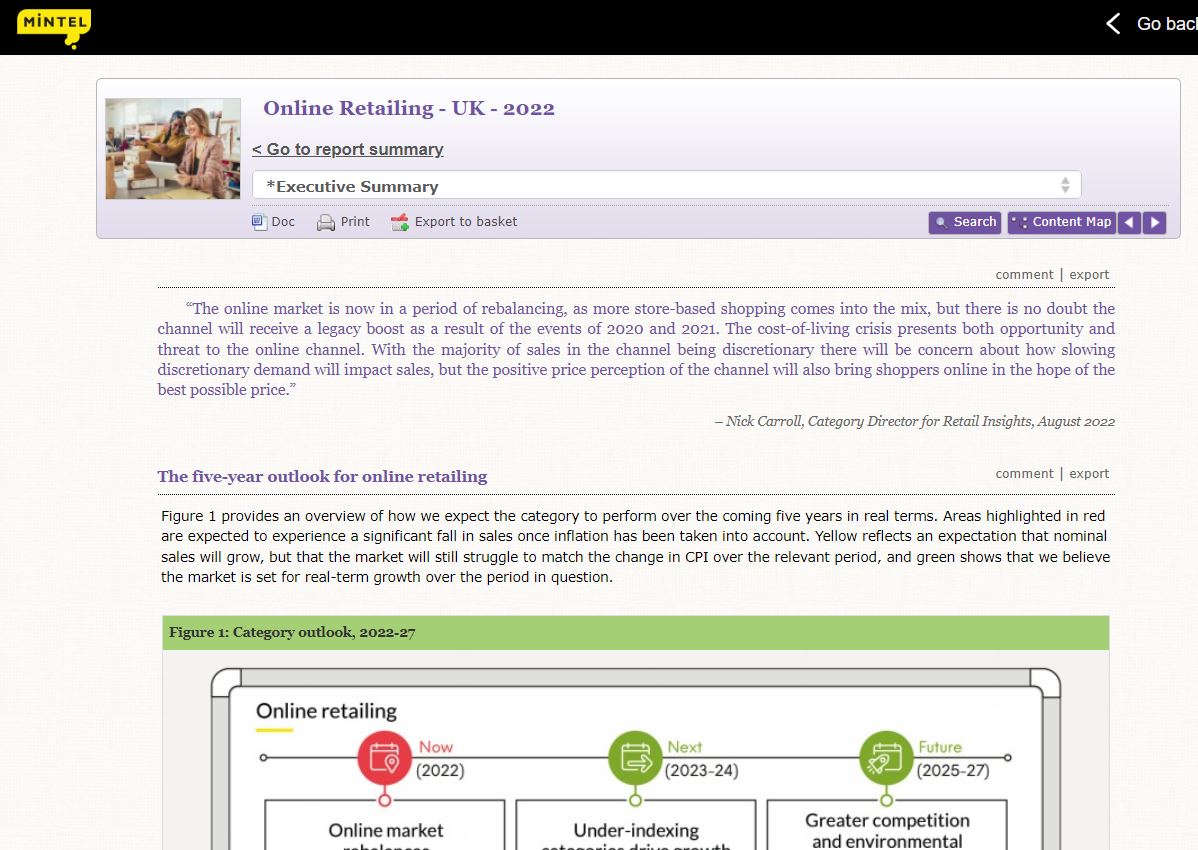1198x850 pixels.
Task: Click the Export to basket icon
Action: pos(400,222)
